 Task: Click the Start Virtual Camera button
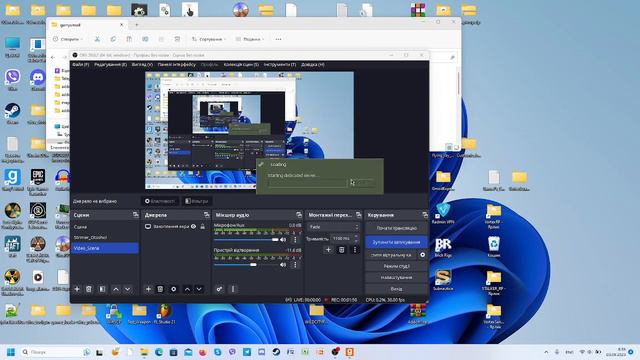(391, 255)
